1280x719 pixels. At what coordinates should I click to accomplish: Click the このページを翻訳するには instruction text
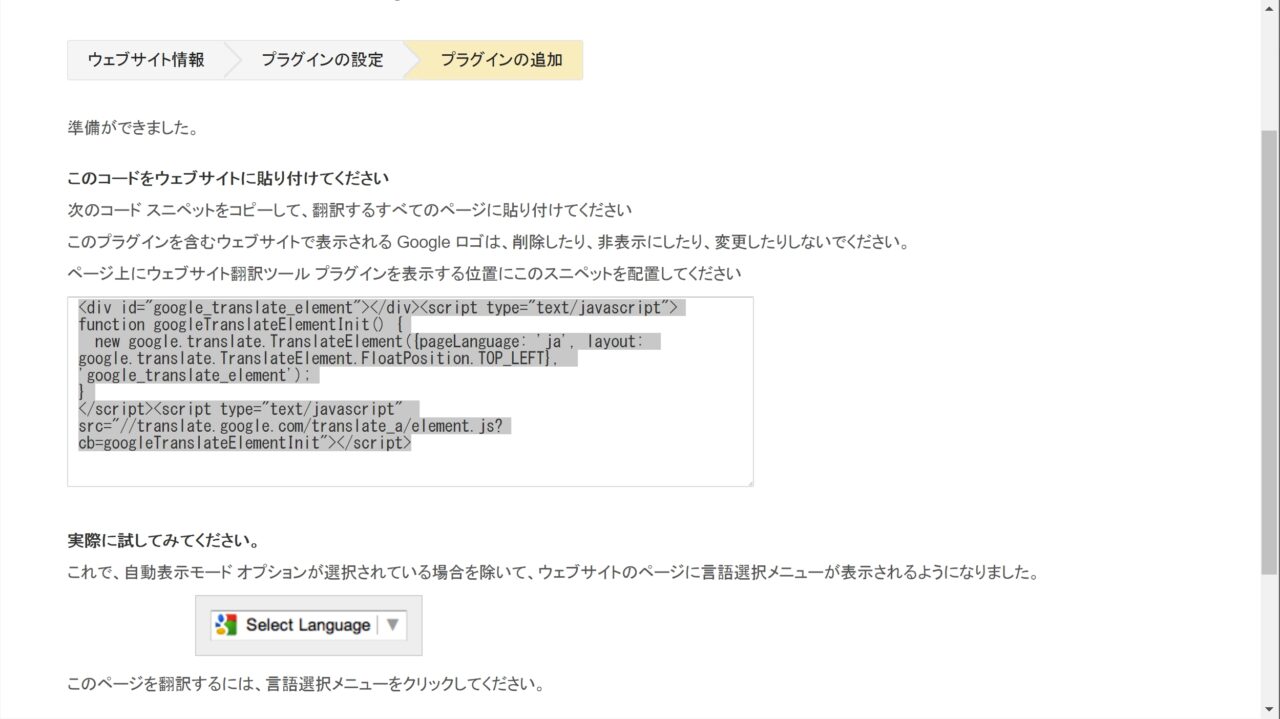coord(305,685)
